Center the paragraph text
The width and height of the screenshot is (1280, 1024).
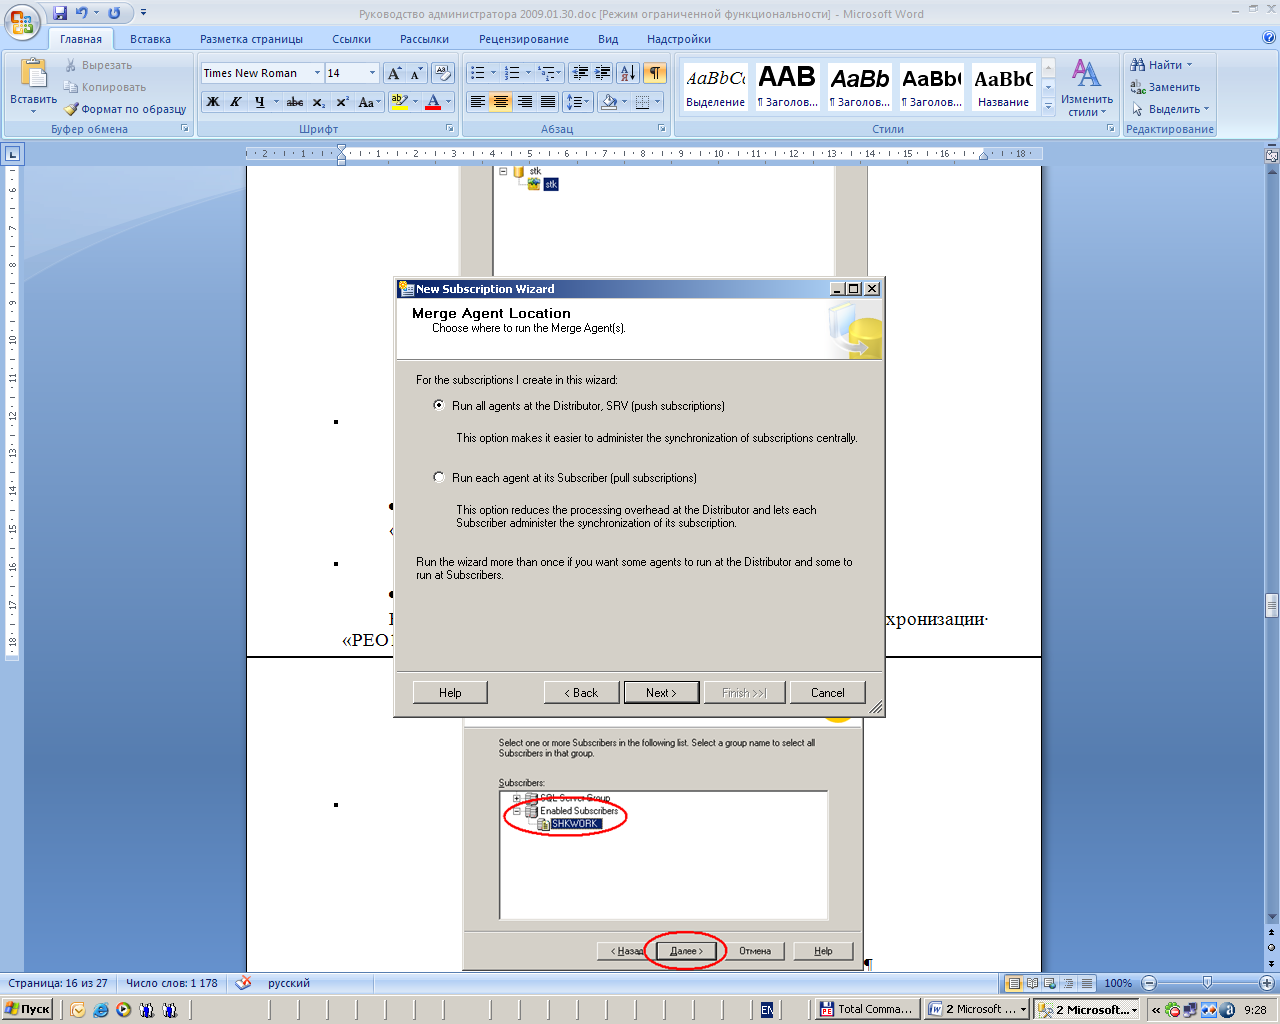[501, 102]
